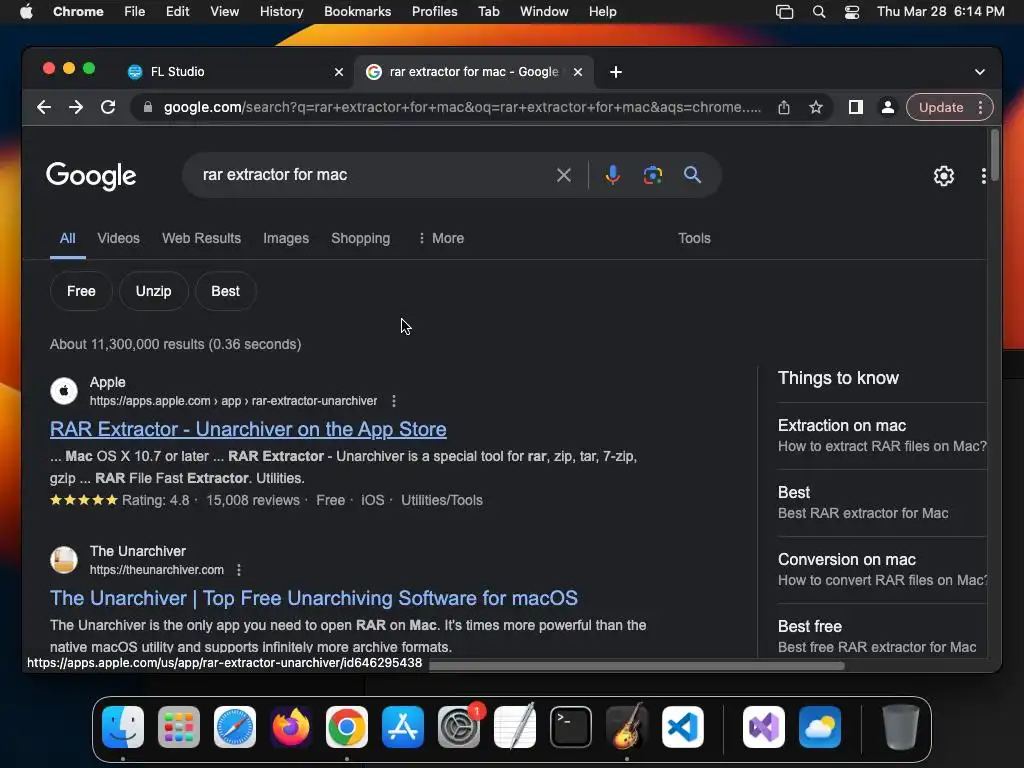
Task: Apply the Unzip filter chip
Action: [153, 291]
